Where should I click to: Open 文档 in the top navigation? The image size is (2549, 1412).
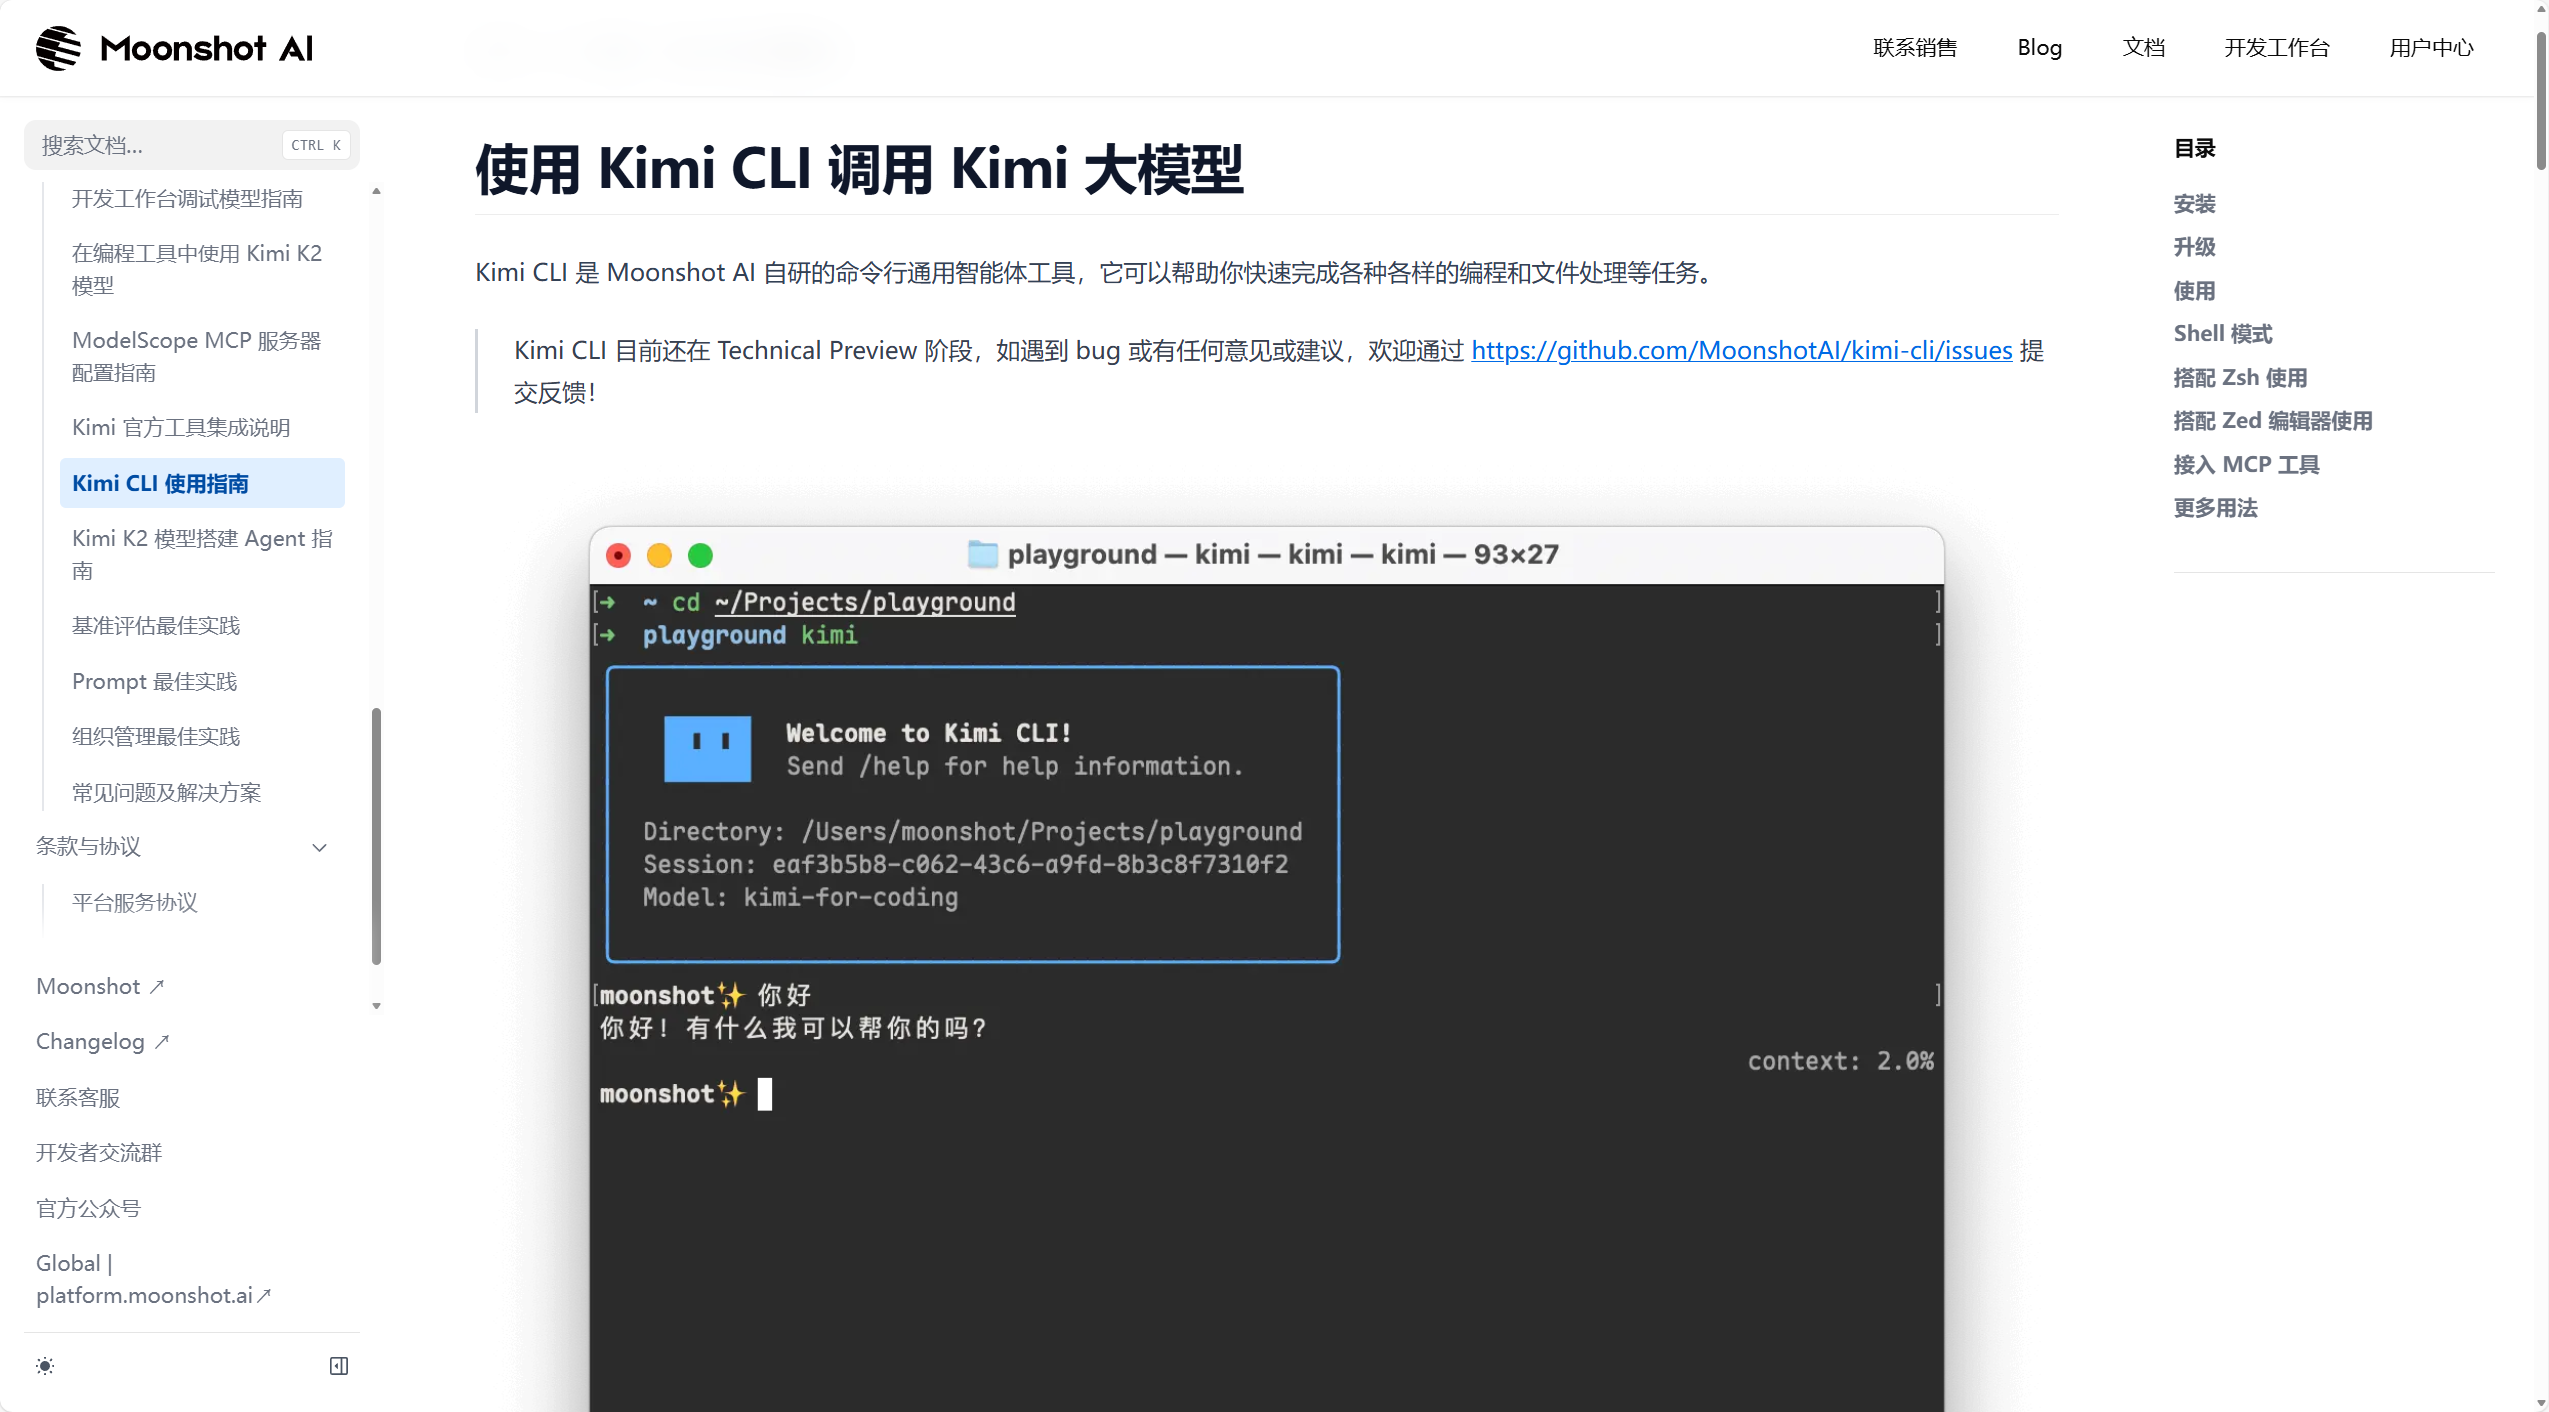click(x=2143, y=48)
